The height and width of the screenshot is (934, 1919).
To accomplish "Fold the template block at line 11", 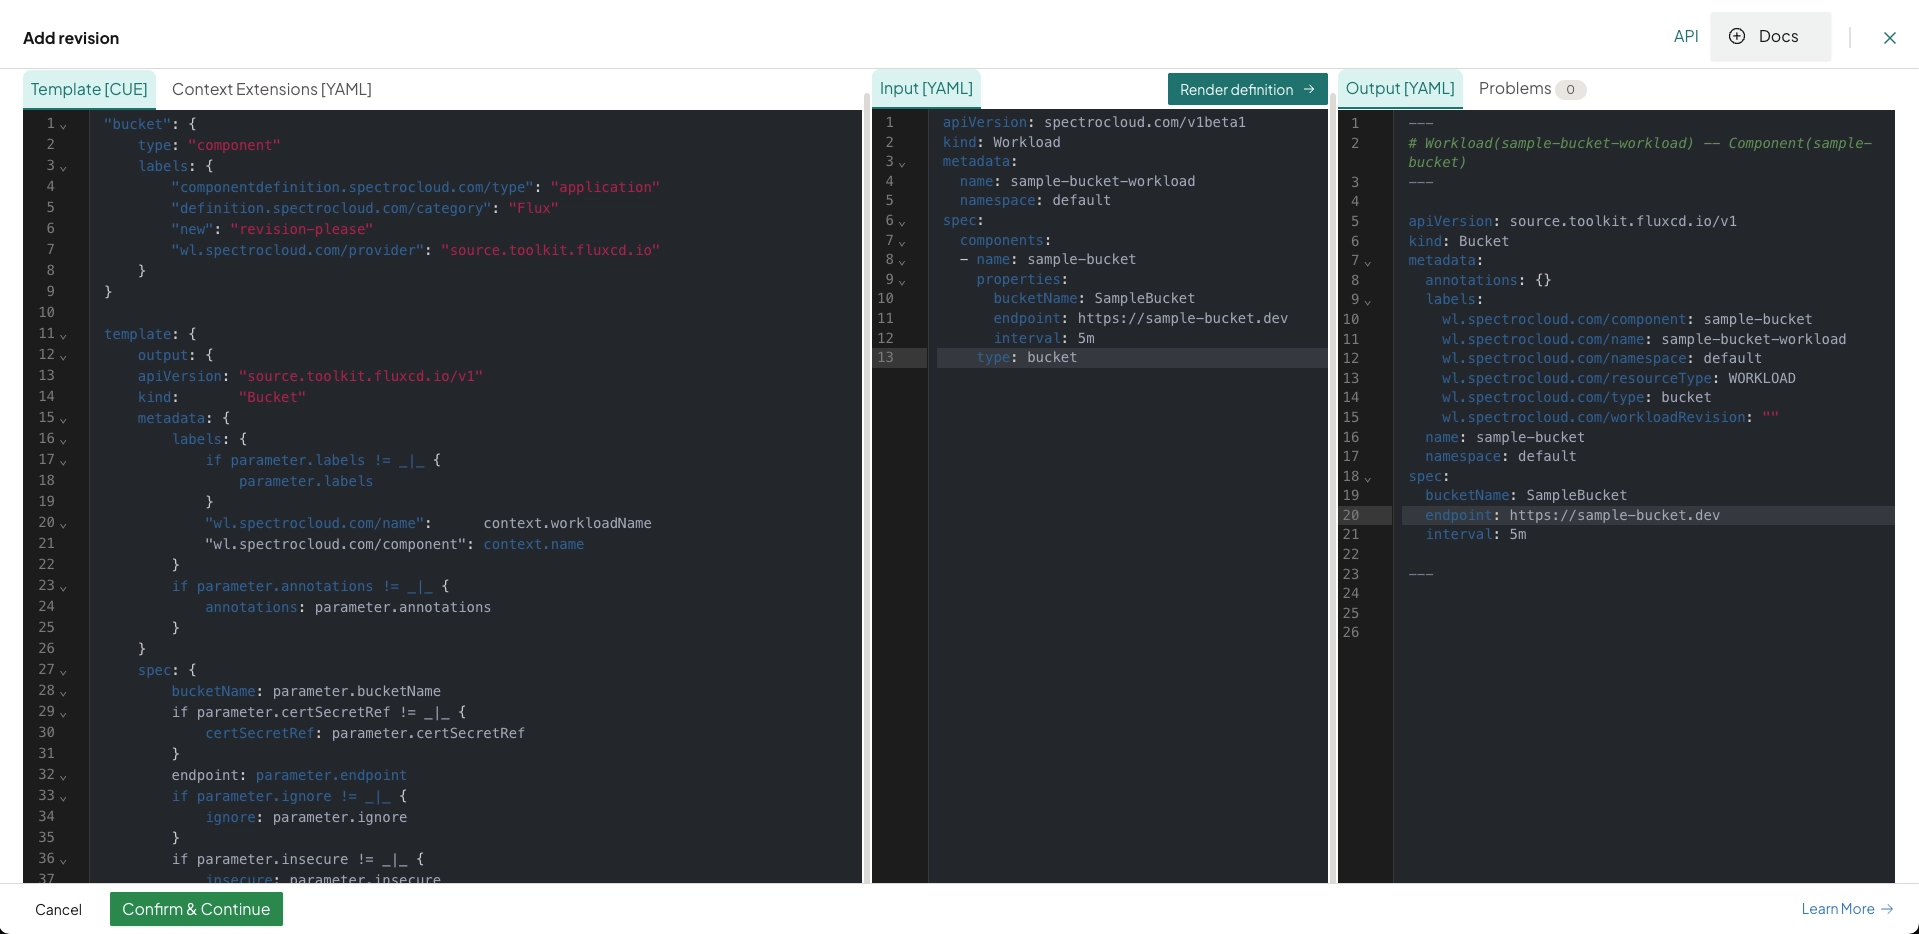I will 63,335.
